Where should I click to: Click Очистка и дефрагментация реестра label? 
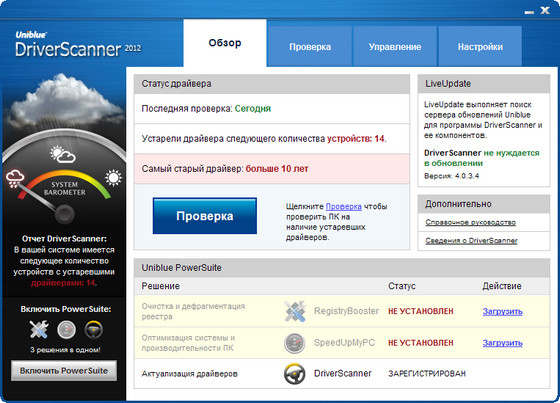(x=193, y=311)
